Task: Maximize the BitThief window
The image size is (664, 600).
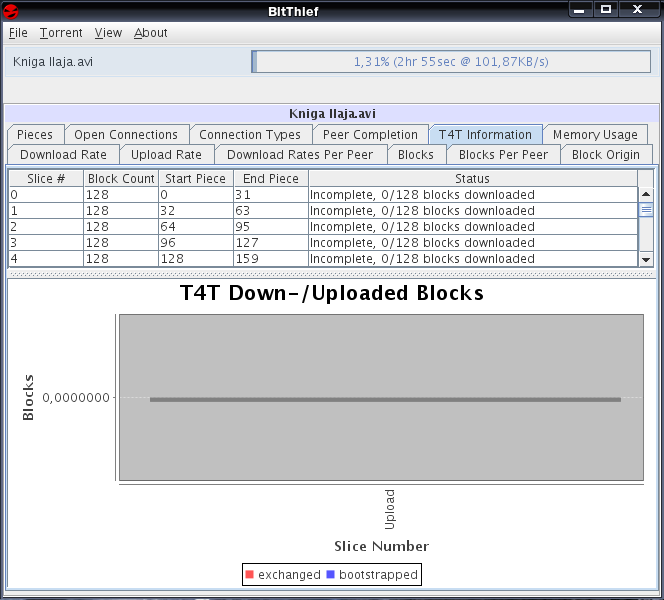Action: tap(606, 9)
